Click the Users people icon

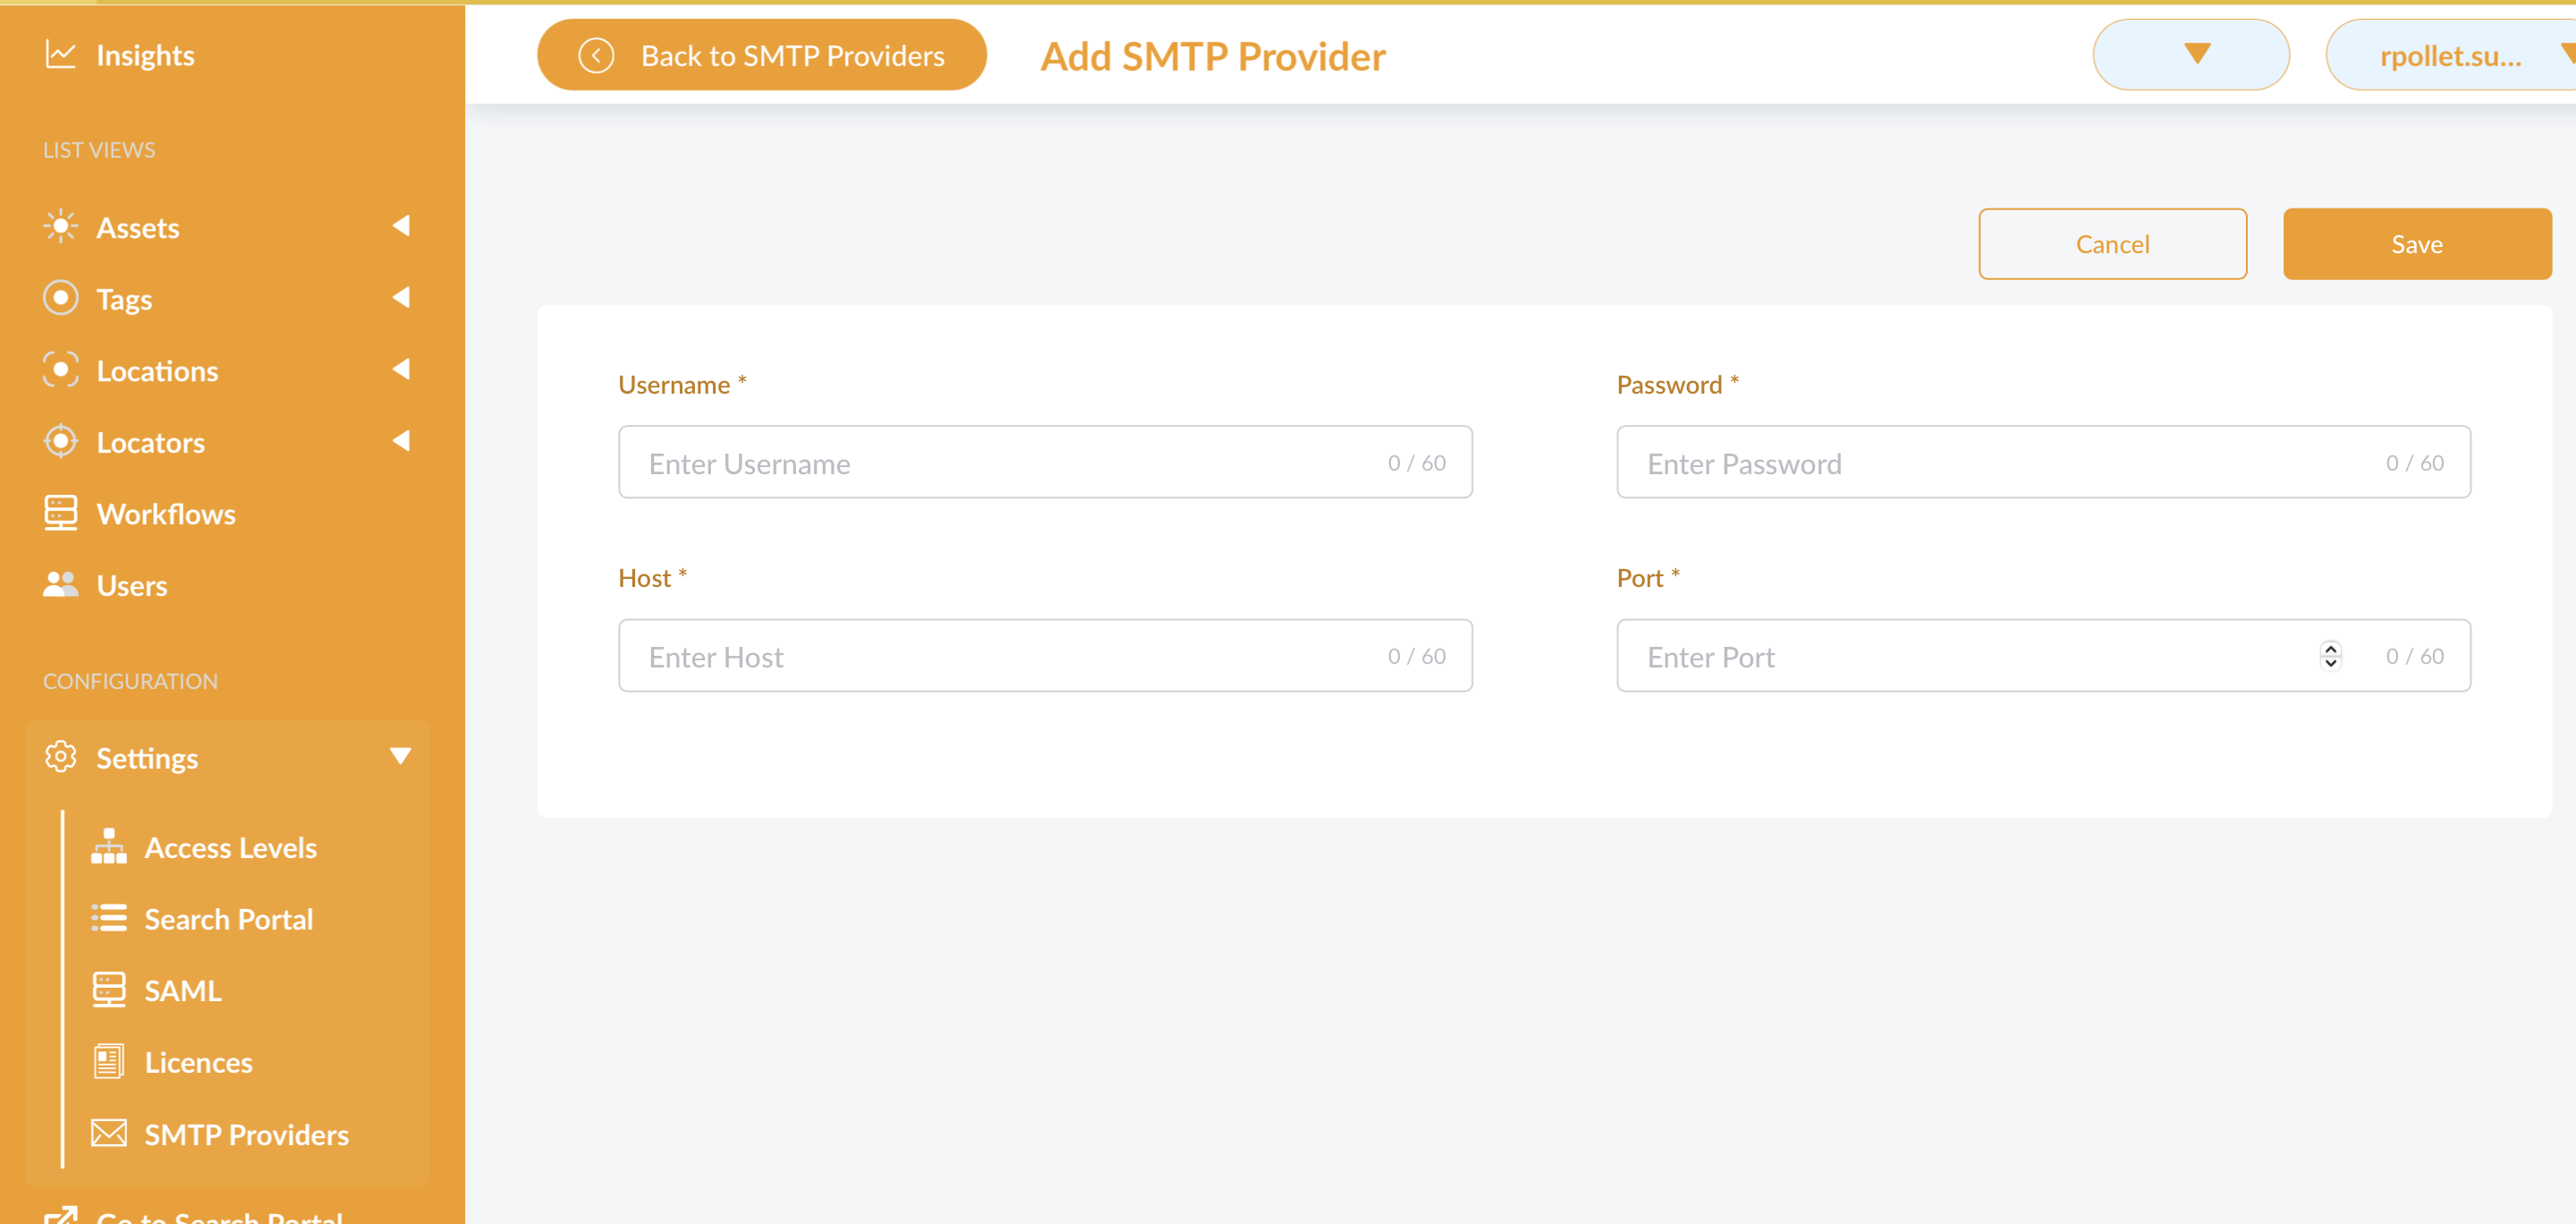(x=60, y=585)
